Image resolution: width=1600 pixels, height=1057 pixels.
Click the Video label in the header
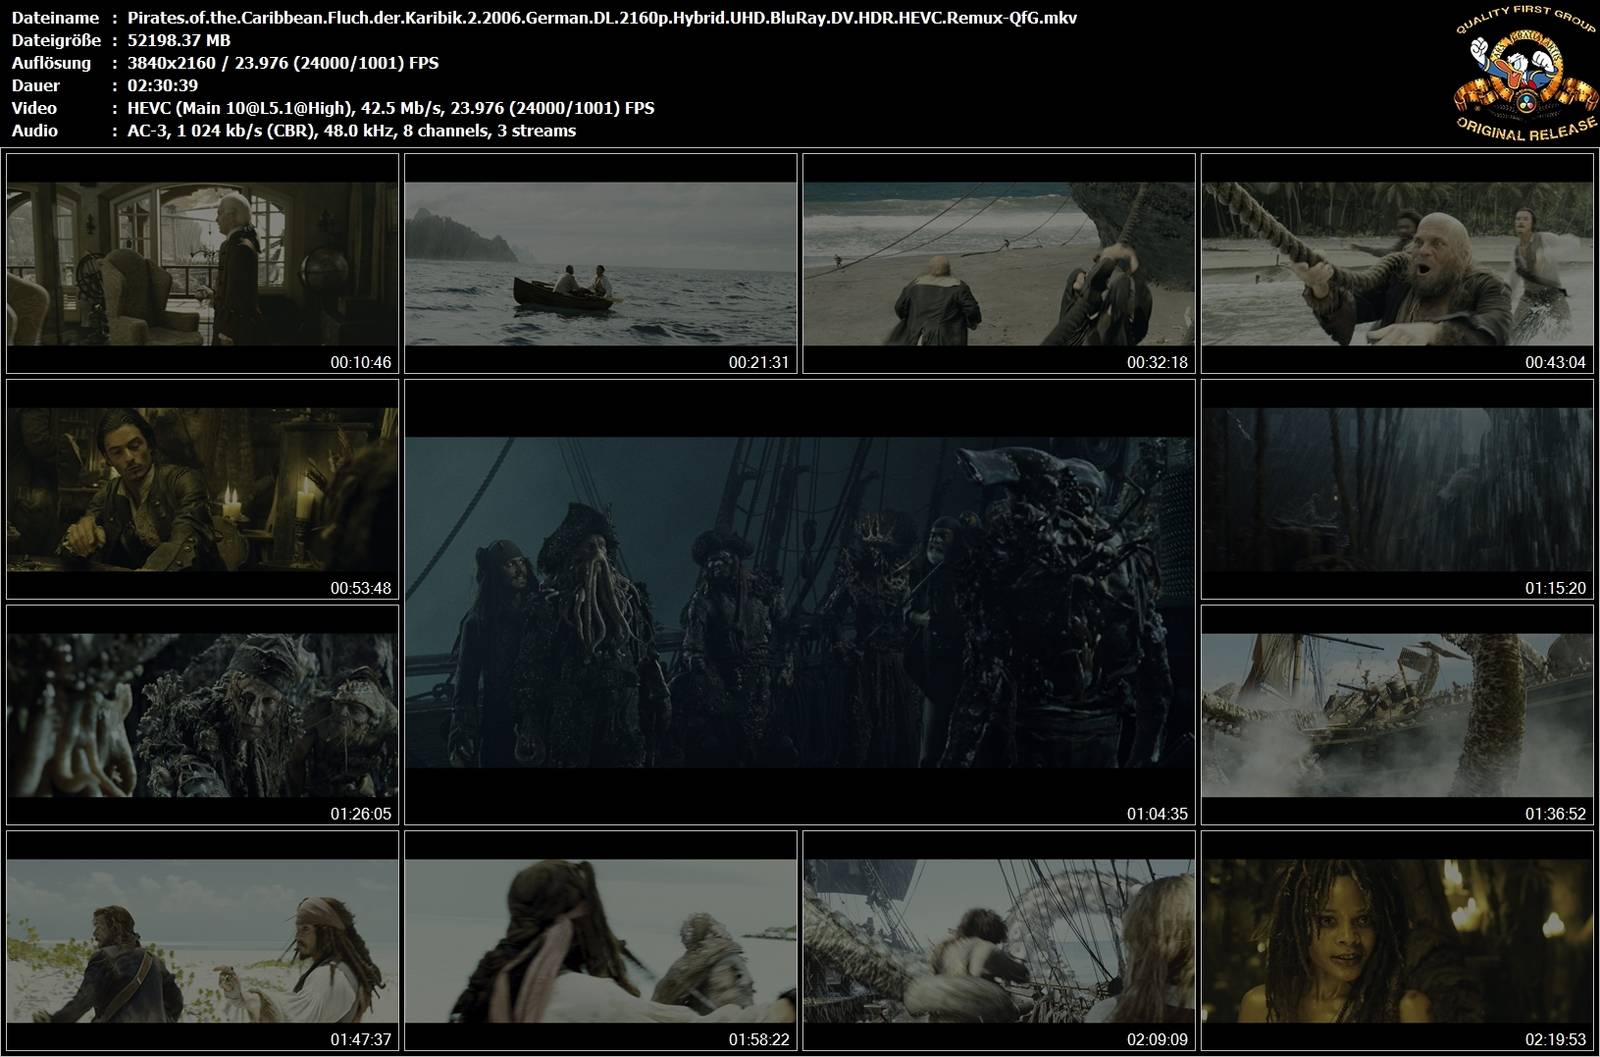34,108
